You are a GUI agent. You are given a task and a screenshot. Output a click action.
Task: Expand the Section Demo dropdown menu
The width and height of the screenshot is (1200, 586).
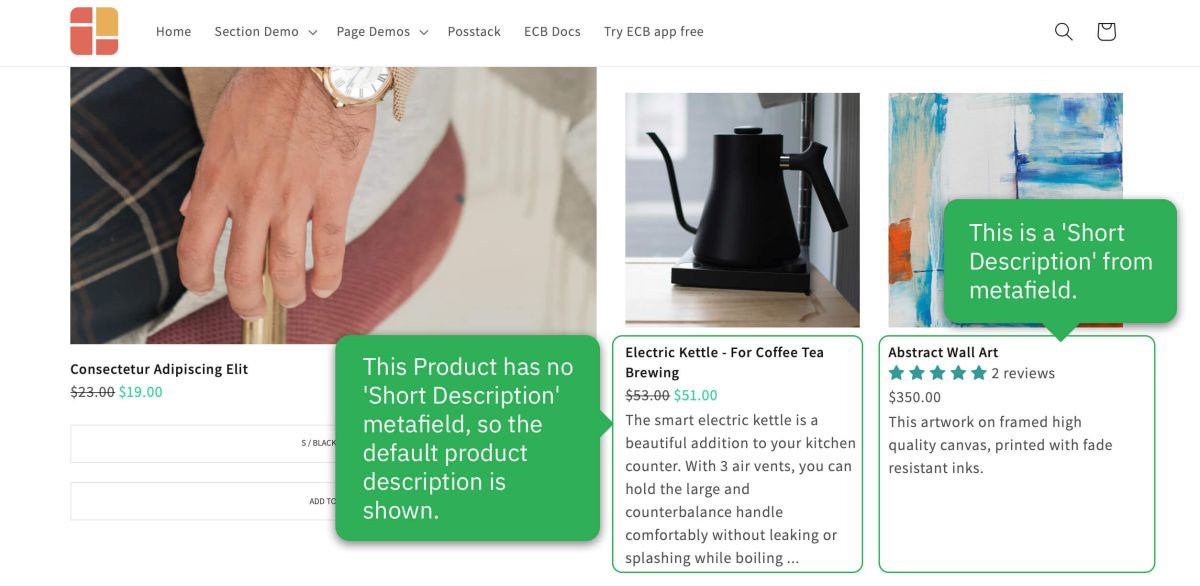click(265, 32)
